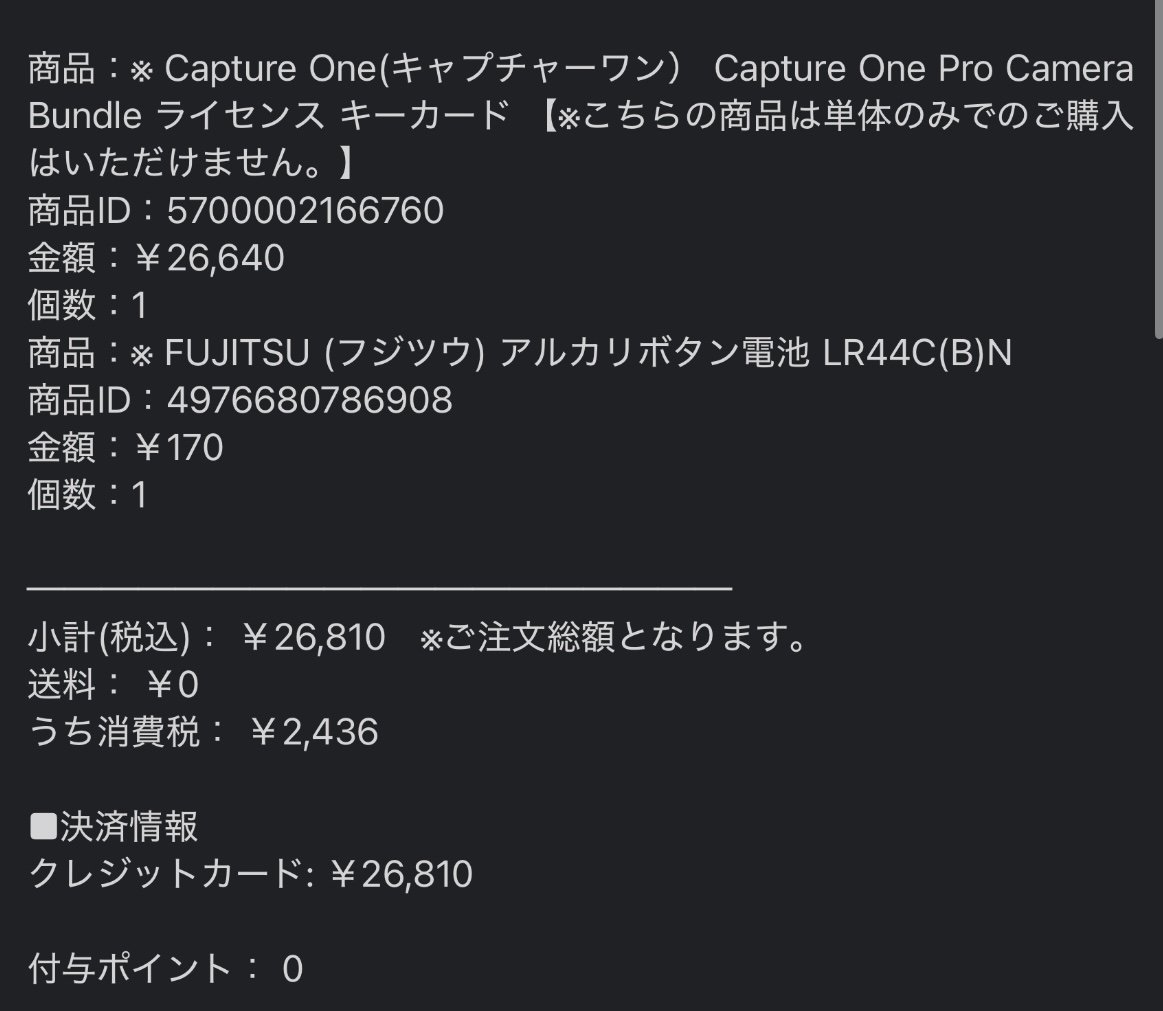1163x1011 pixels.
Task: Click the ¥170 price amount
Action: tap(179, 448)
